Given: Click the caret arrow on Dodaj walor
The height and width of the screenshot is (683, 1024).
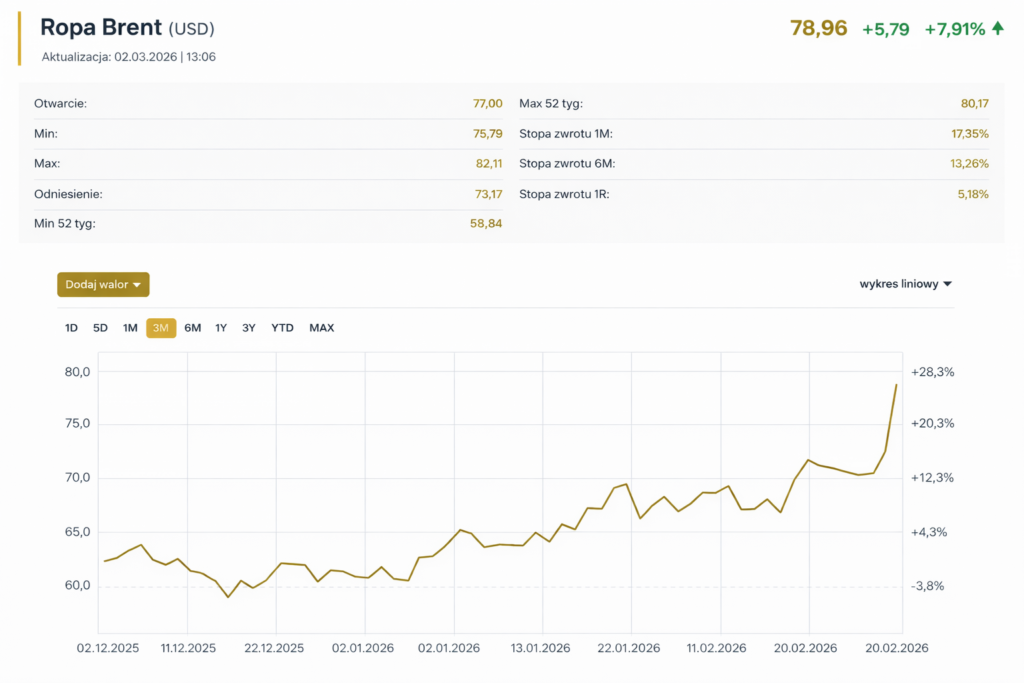Looking at the screenshot, I should point(137,285).
